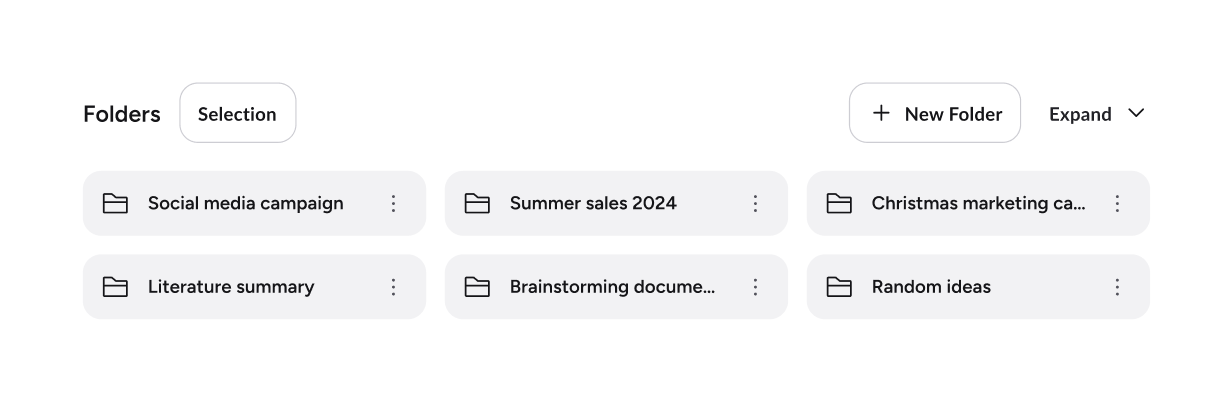Open the Summer sales 2024 folder
This screenshot has height=400, width=1232.
click(x=593, y=203)
